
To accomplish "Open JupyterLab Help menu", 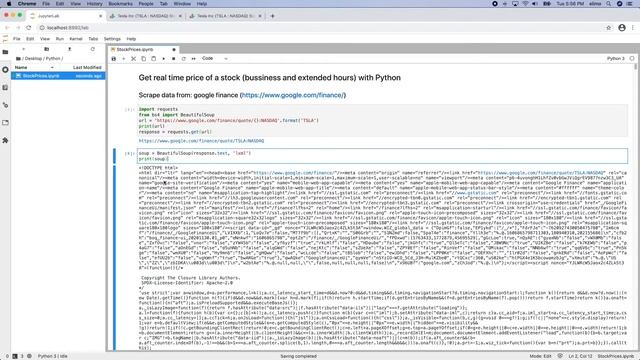I will click(131, 39).
